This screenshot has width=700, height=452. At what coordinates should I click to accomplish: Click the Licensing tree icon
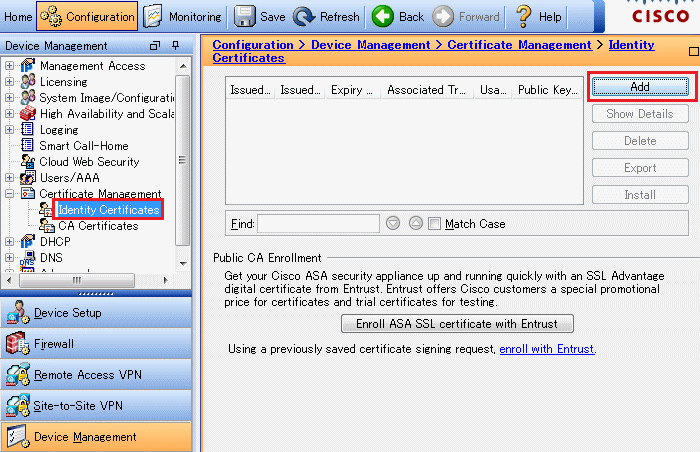pos(28,82)
